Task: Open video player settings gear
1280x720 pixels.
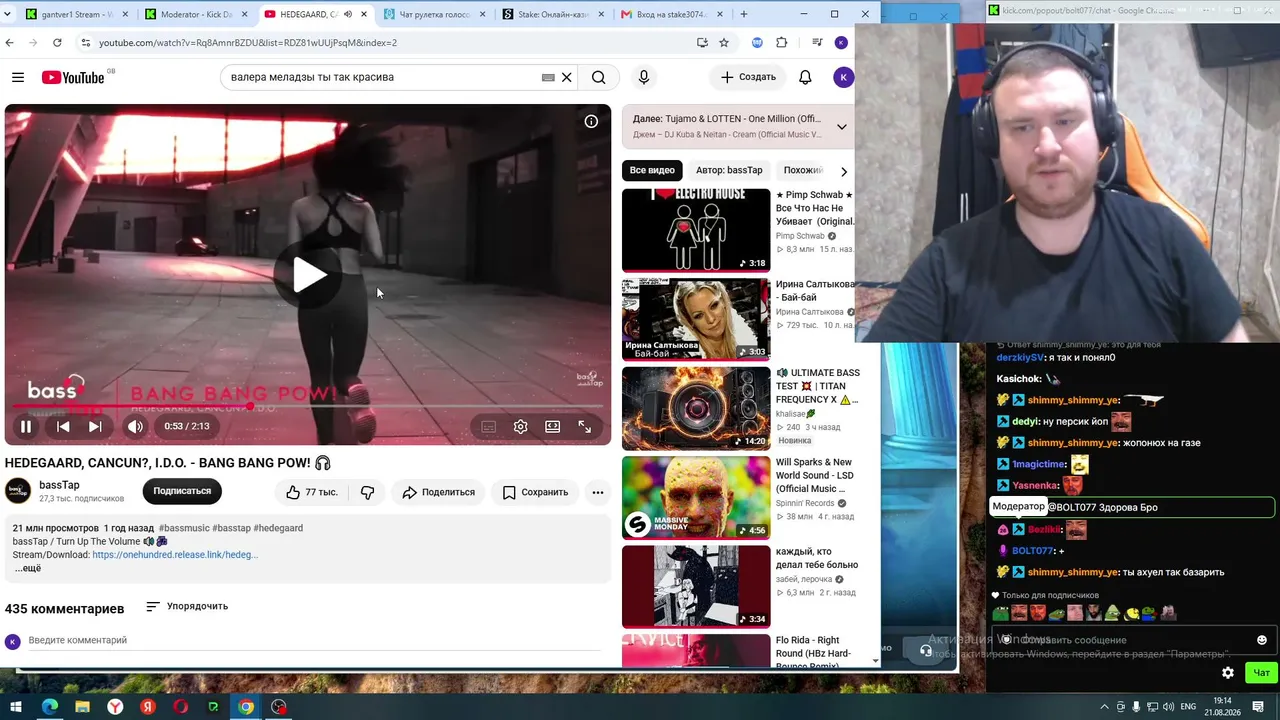Action: [520, 426]
